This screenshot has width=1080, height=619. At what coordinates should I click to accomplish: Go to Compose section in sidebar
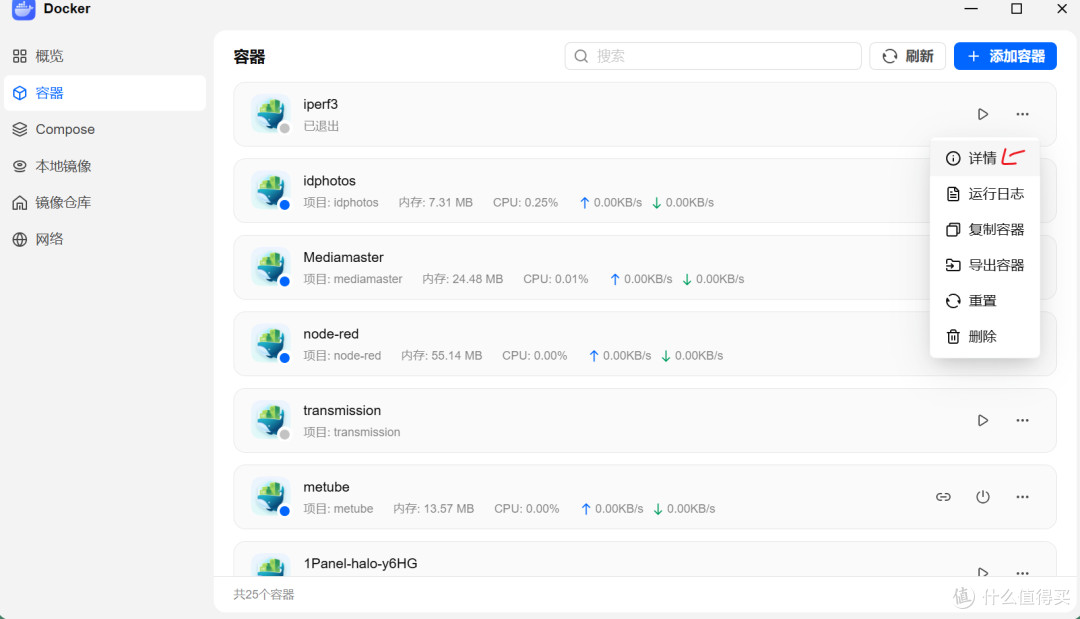(x=105, y=129)
